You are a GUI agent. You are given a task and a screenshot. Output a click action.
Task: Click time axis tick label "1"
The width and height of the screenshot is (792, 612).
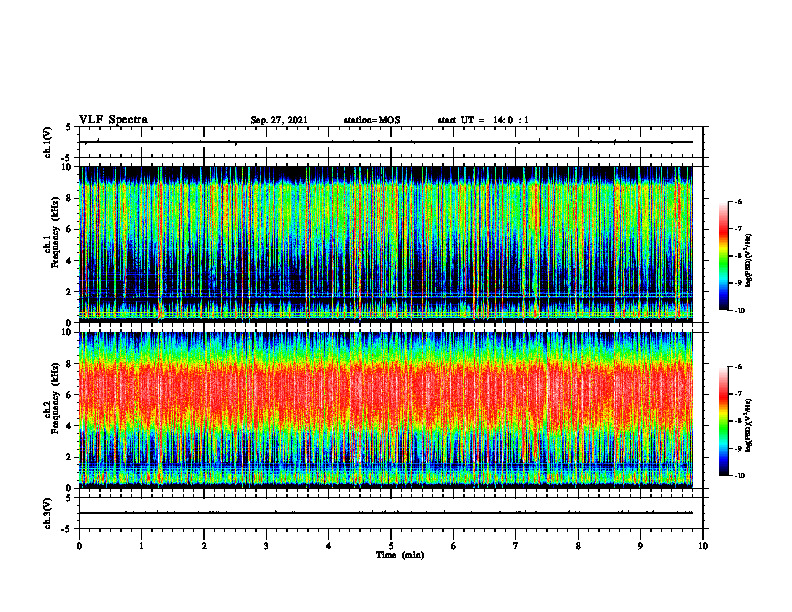point(141,546)
